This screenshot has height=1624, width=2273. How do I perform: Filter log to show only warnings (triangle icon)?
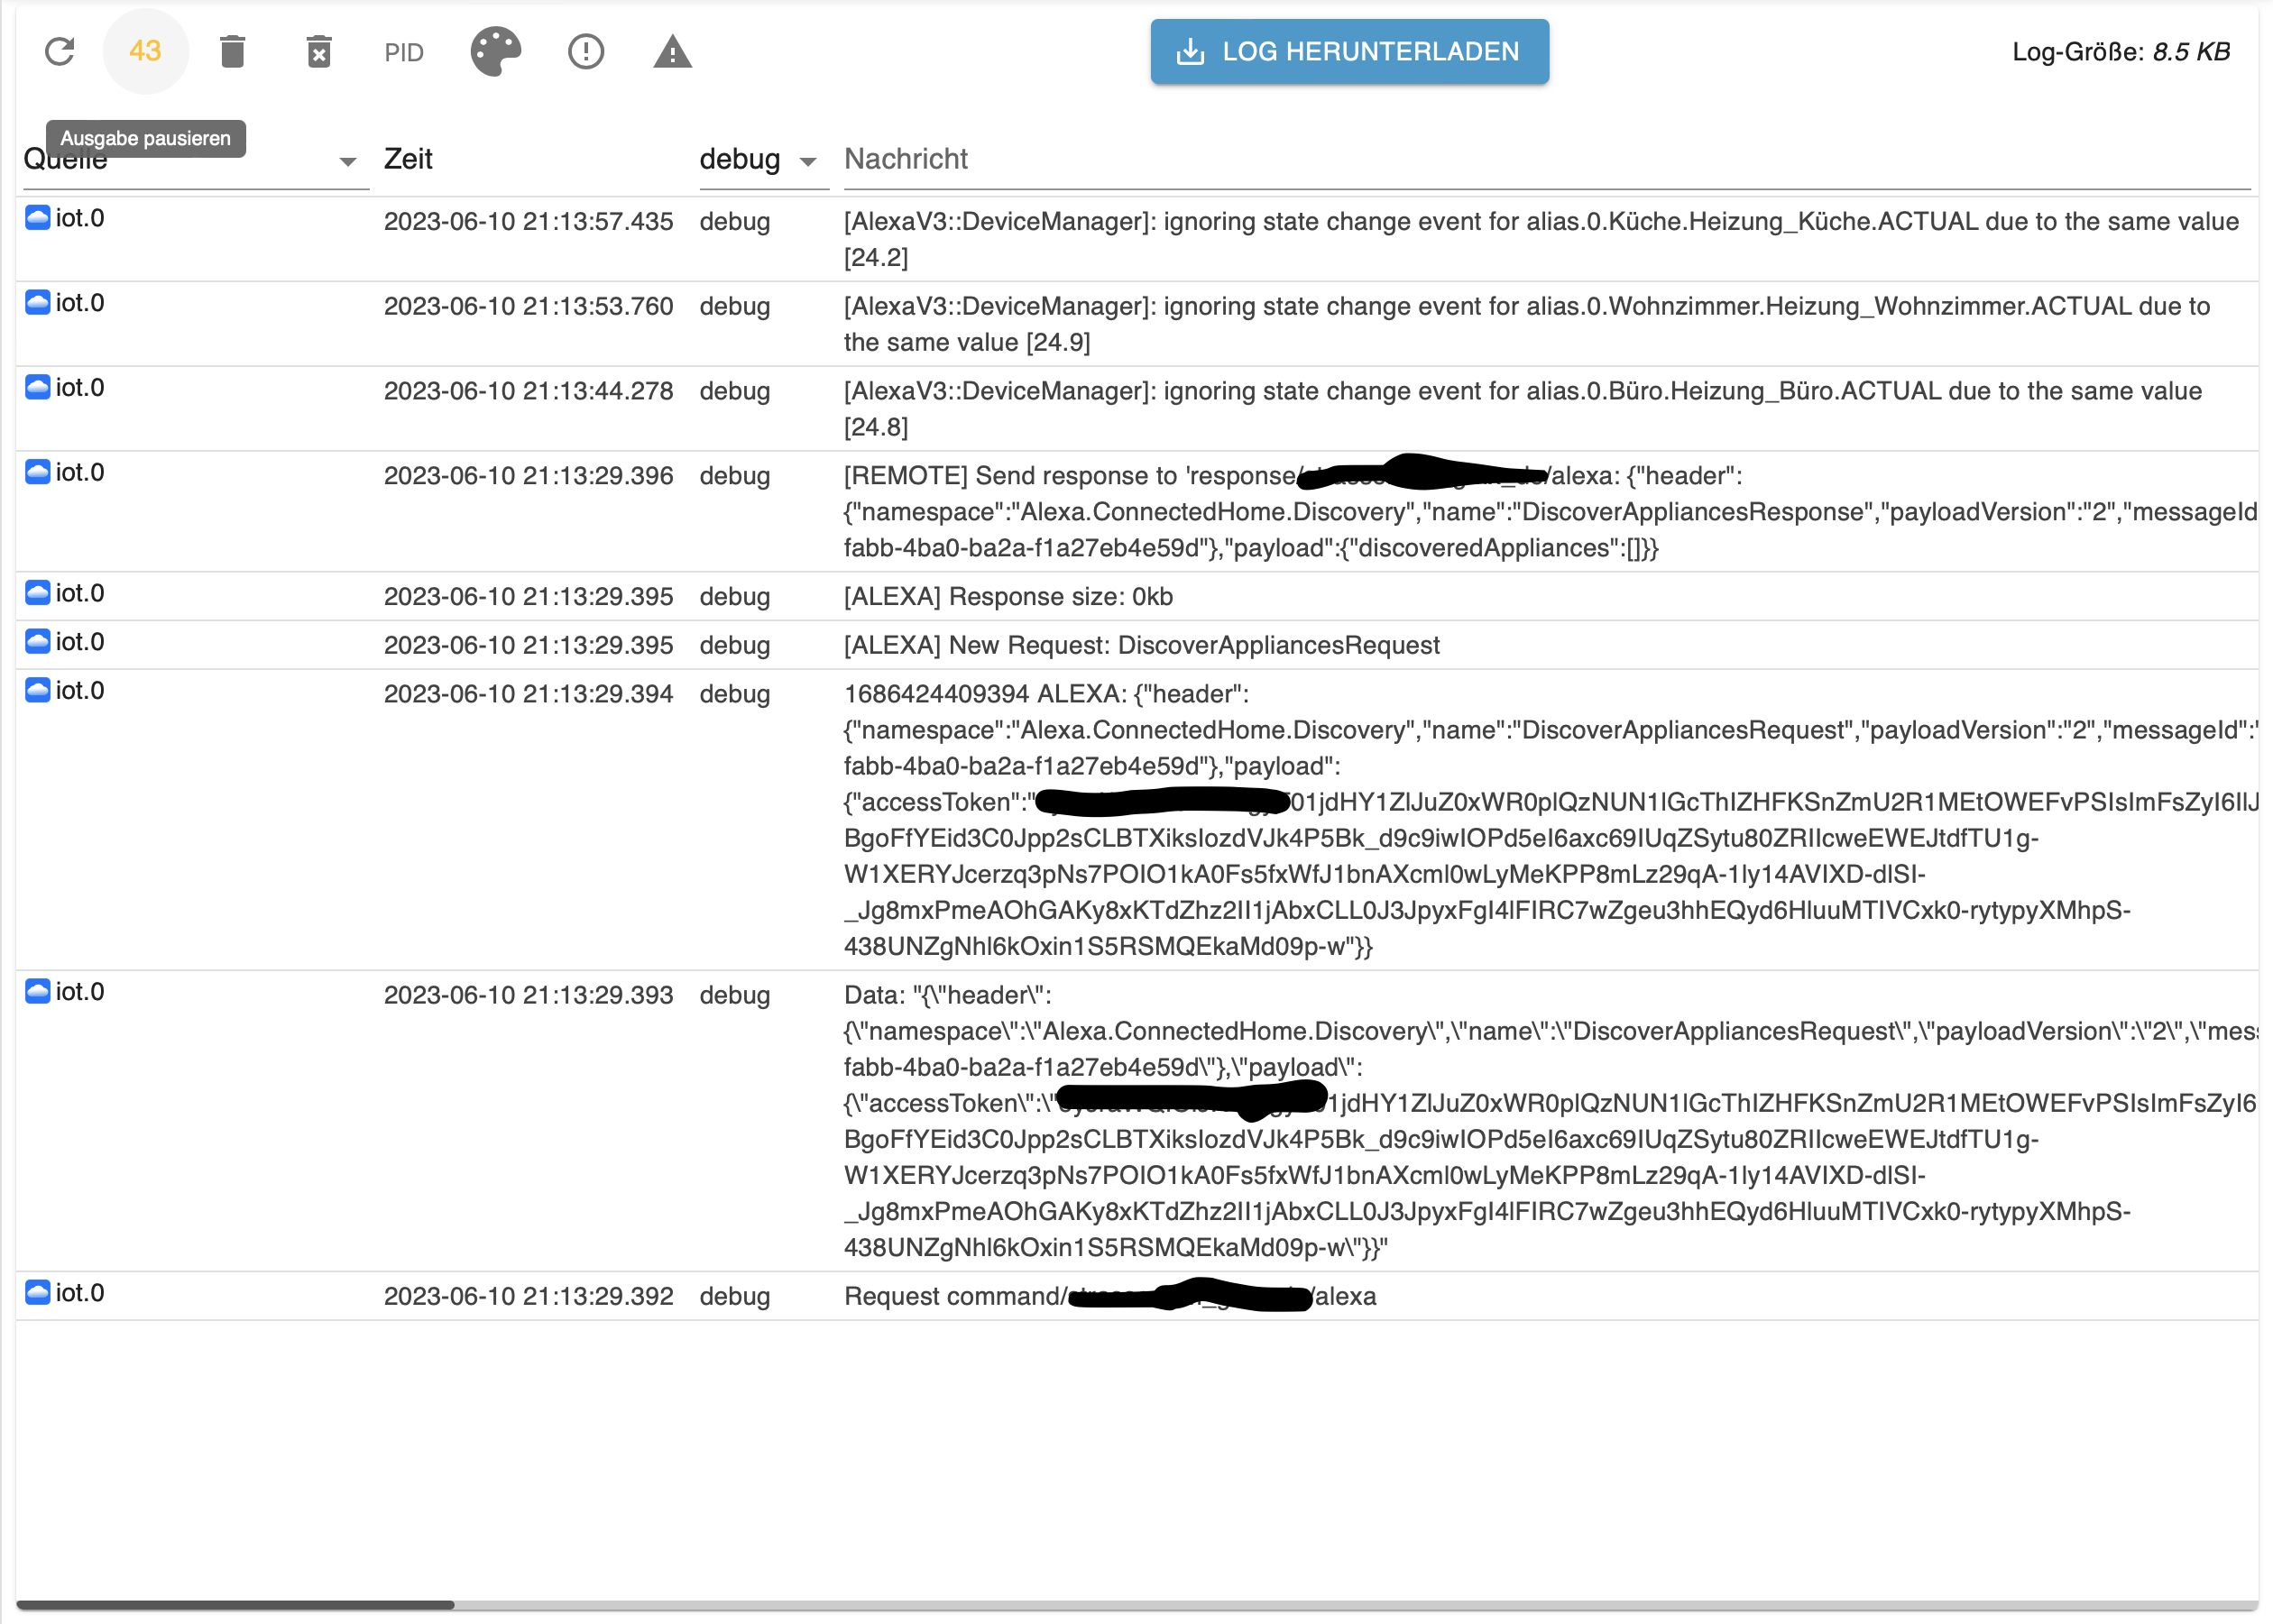[x=672, y=51]
